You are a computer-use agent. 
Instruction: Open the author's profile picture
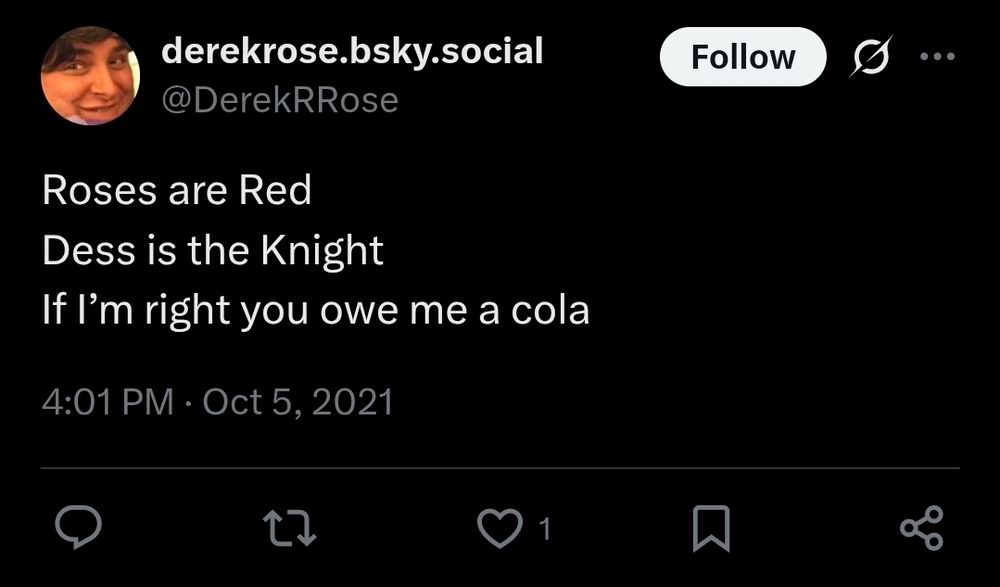coord(90,76)
